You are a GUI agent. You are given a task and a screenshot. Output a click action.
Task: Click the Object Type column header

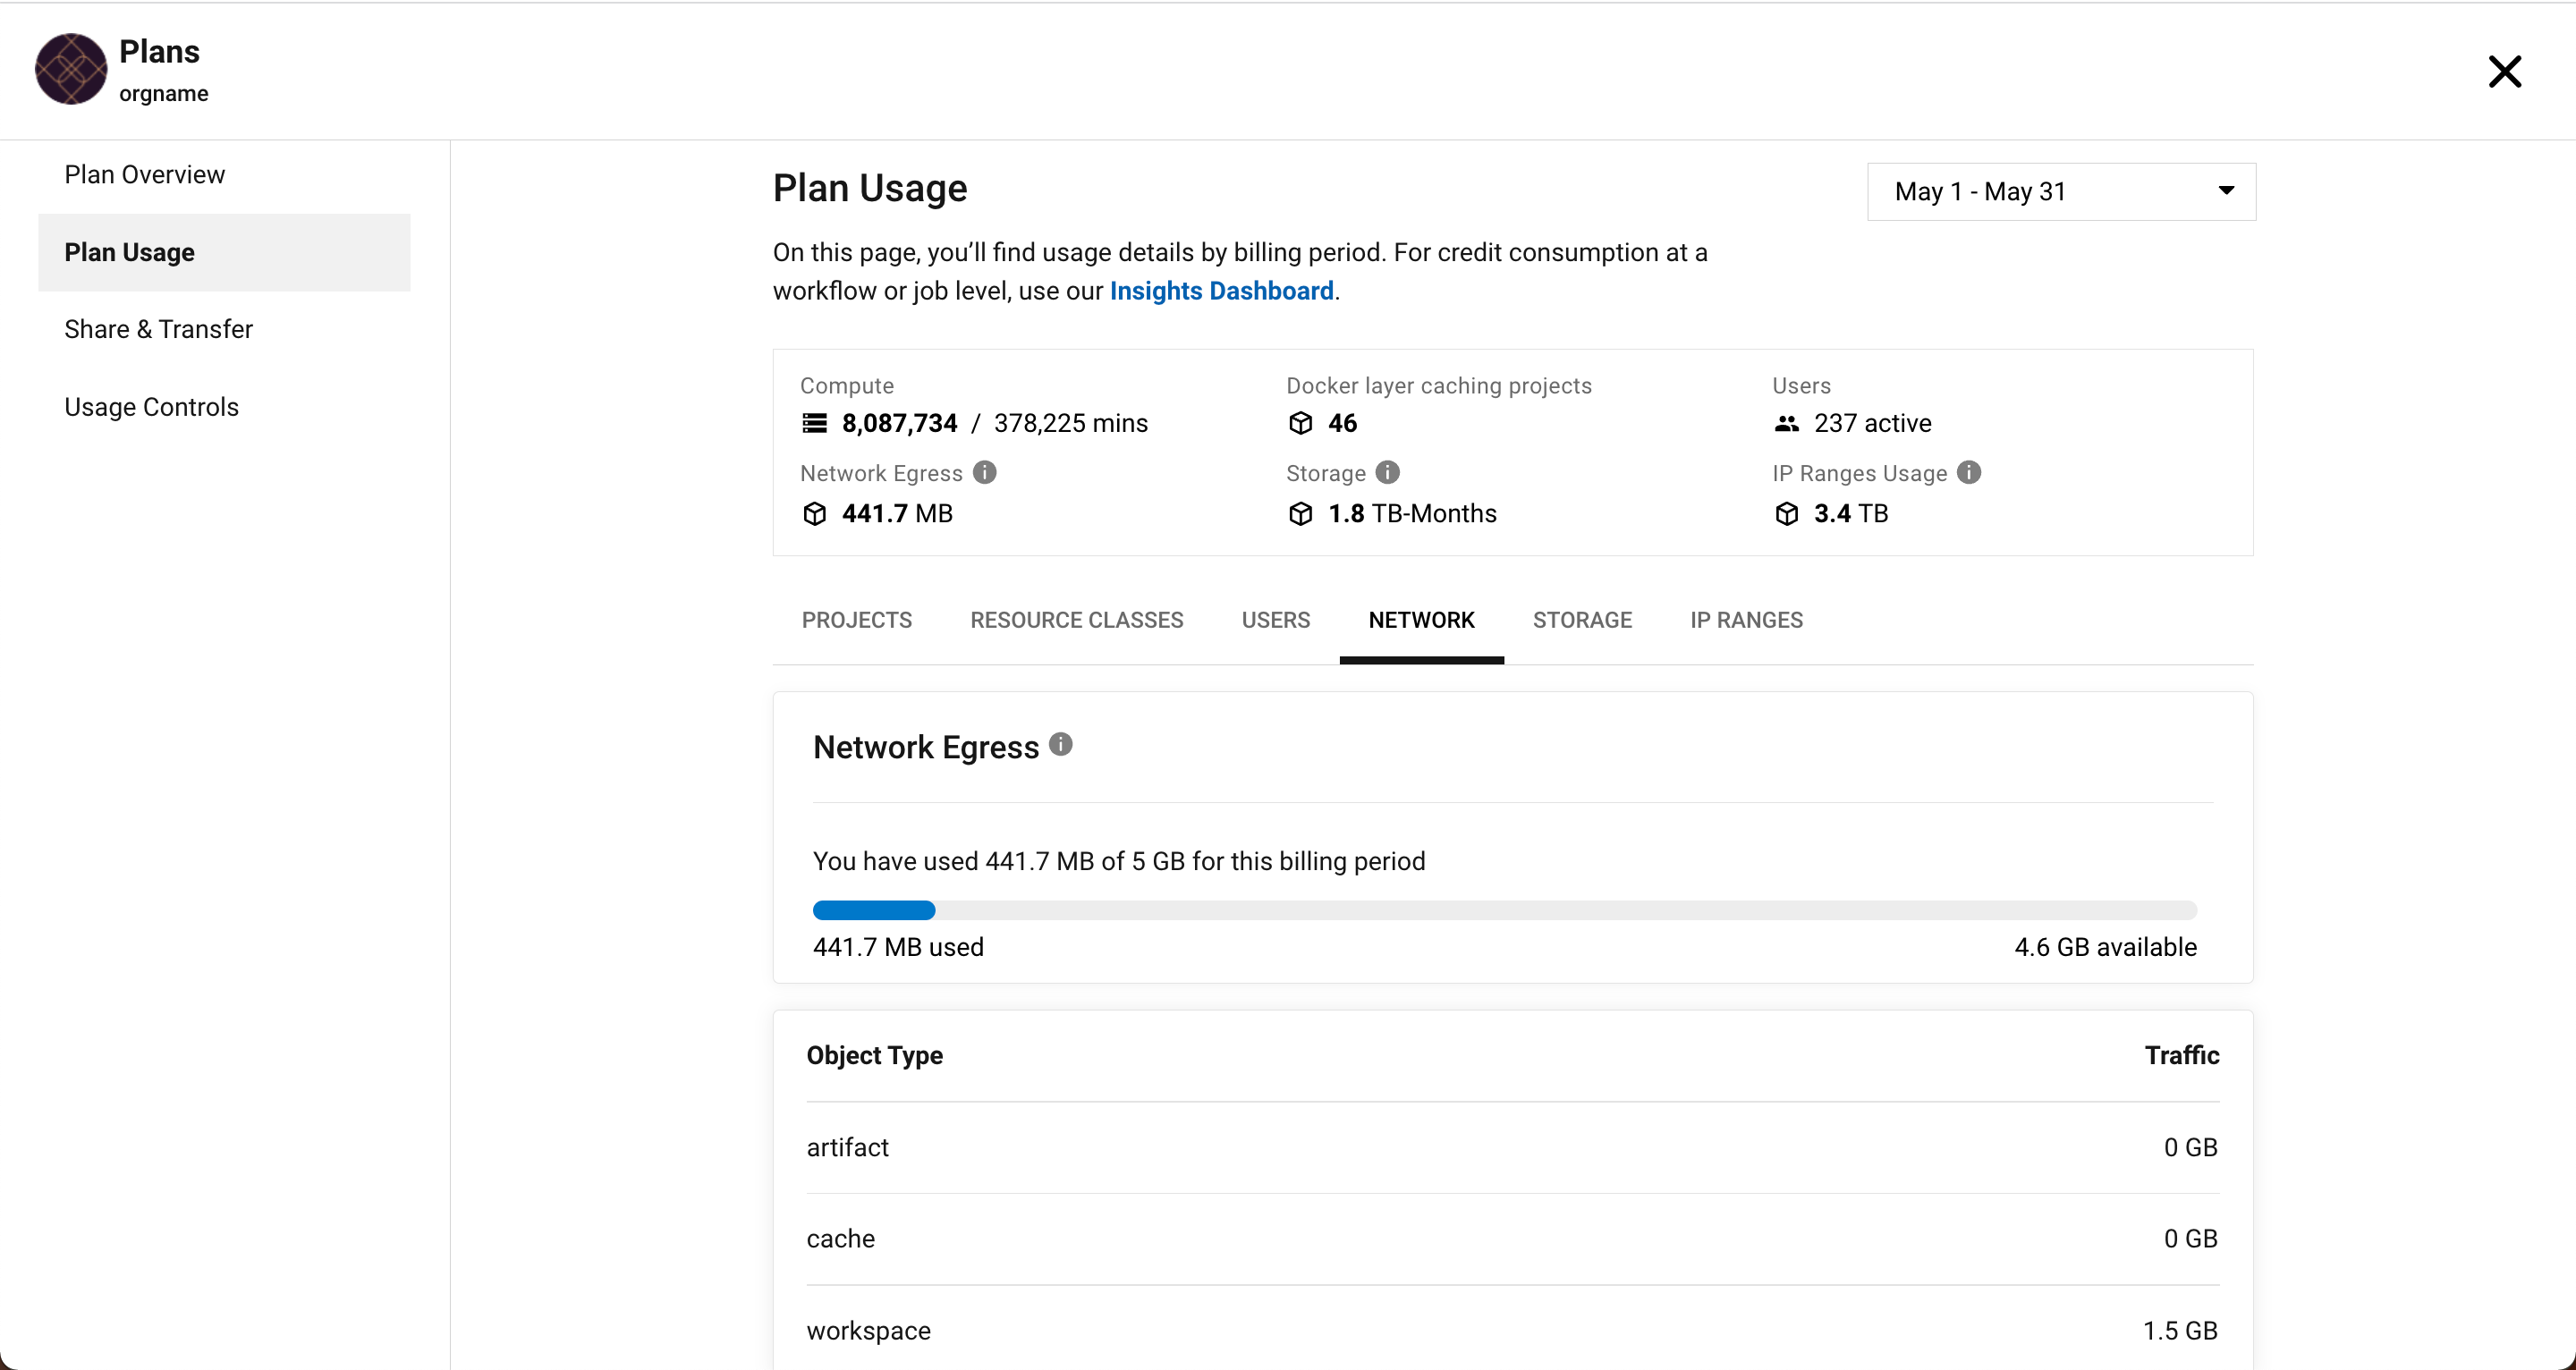(x=875, y=1056)
